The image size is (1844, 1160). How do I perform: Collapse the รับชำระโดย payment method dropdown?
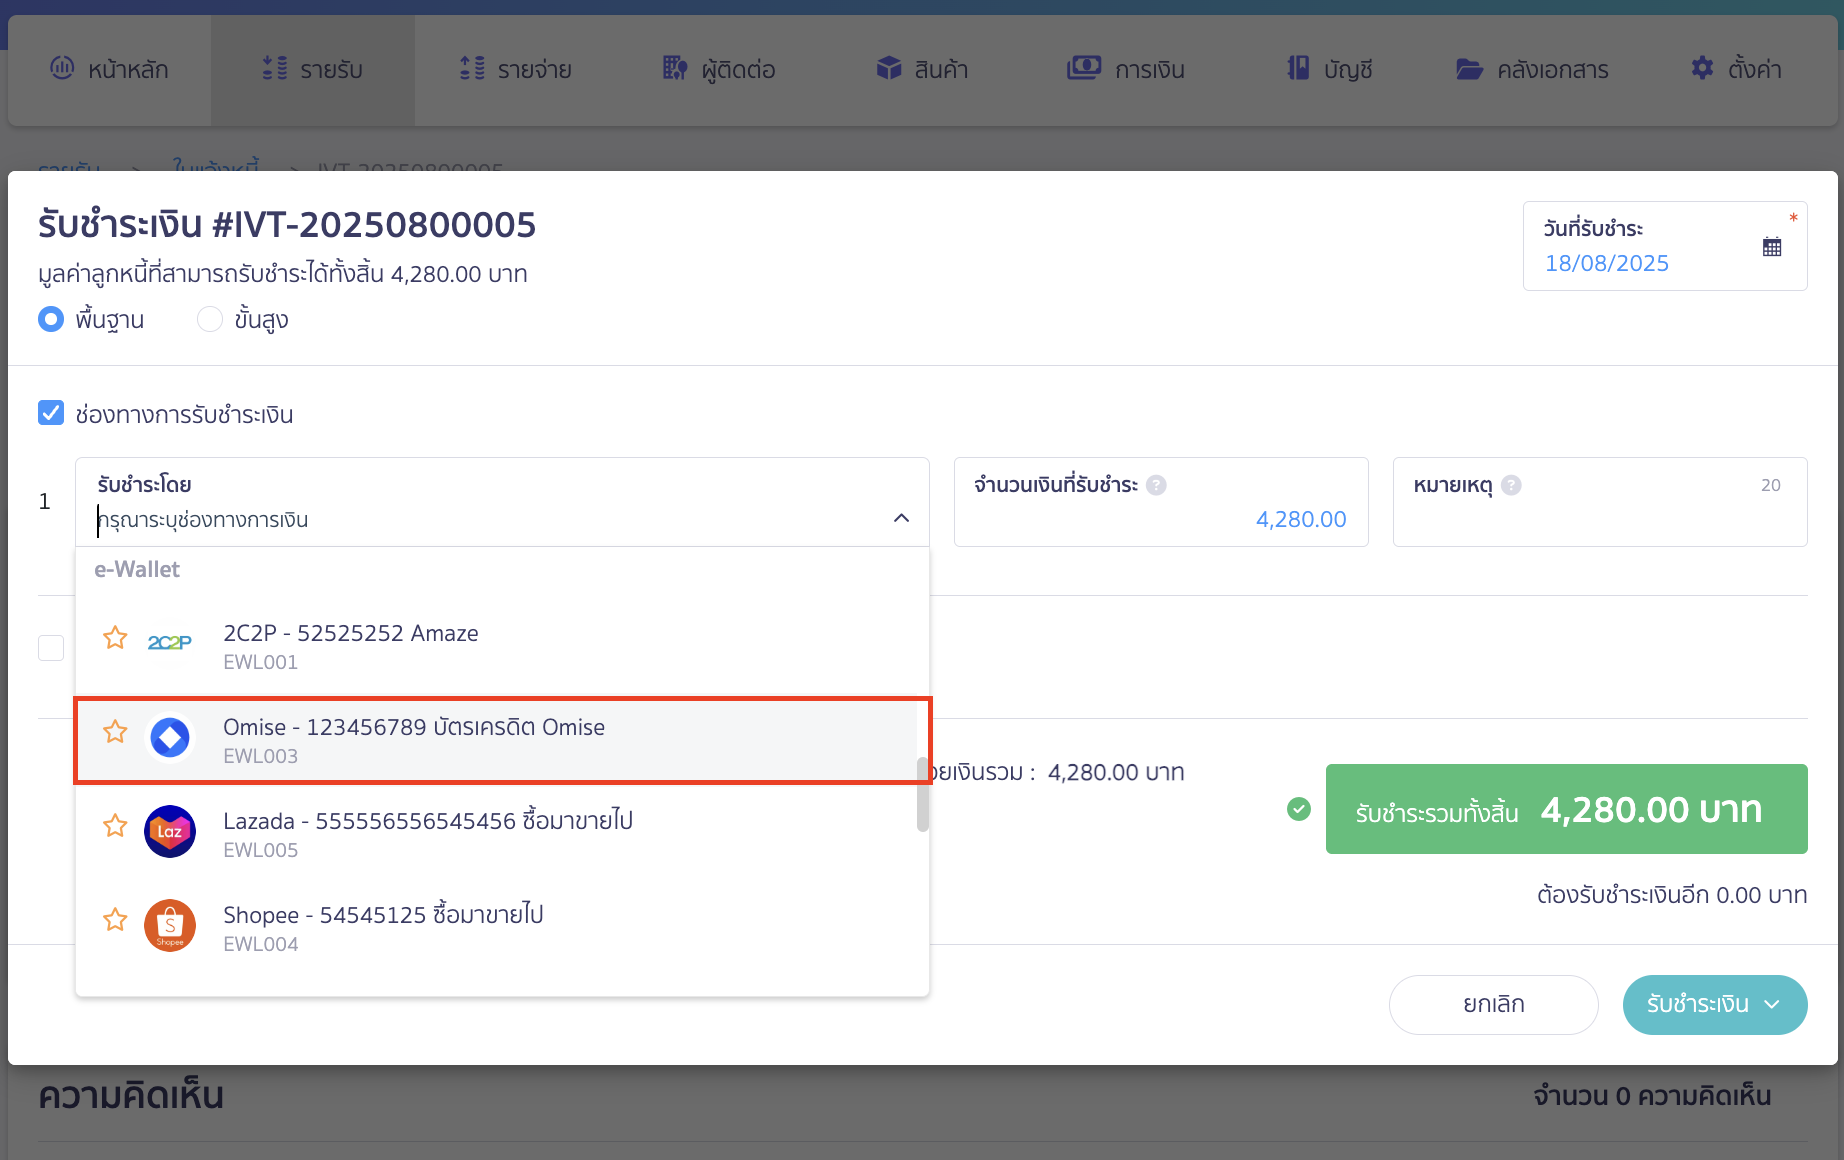[900, 518]
